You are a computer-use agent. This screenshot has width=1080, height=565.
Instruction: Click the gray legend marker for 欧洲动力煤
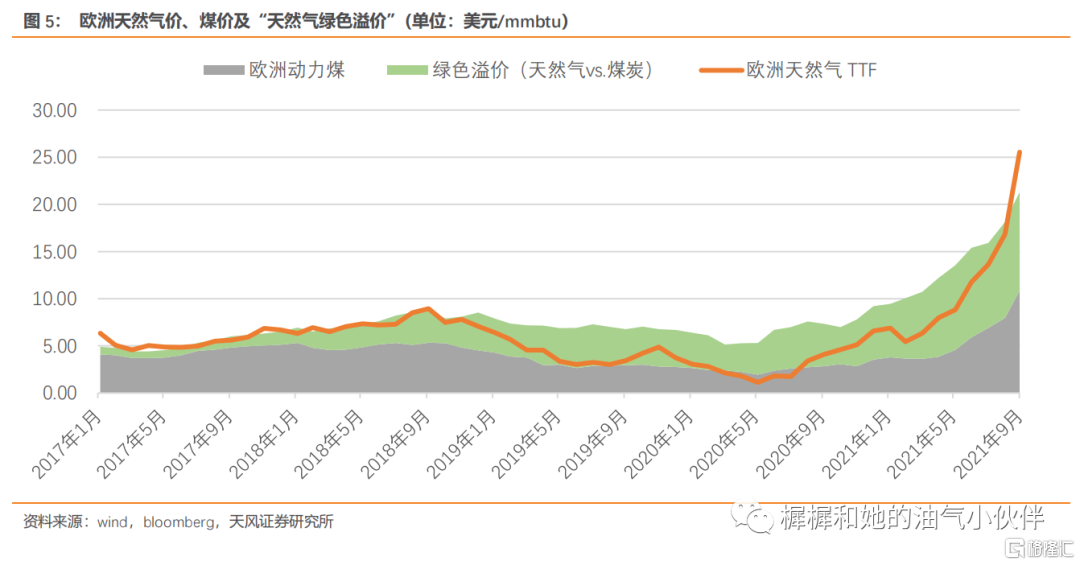pos(224,70)
